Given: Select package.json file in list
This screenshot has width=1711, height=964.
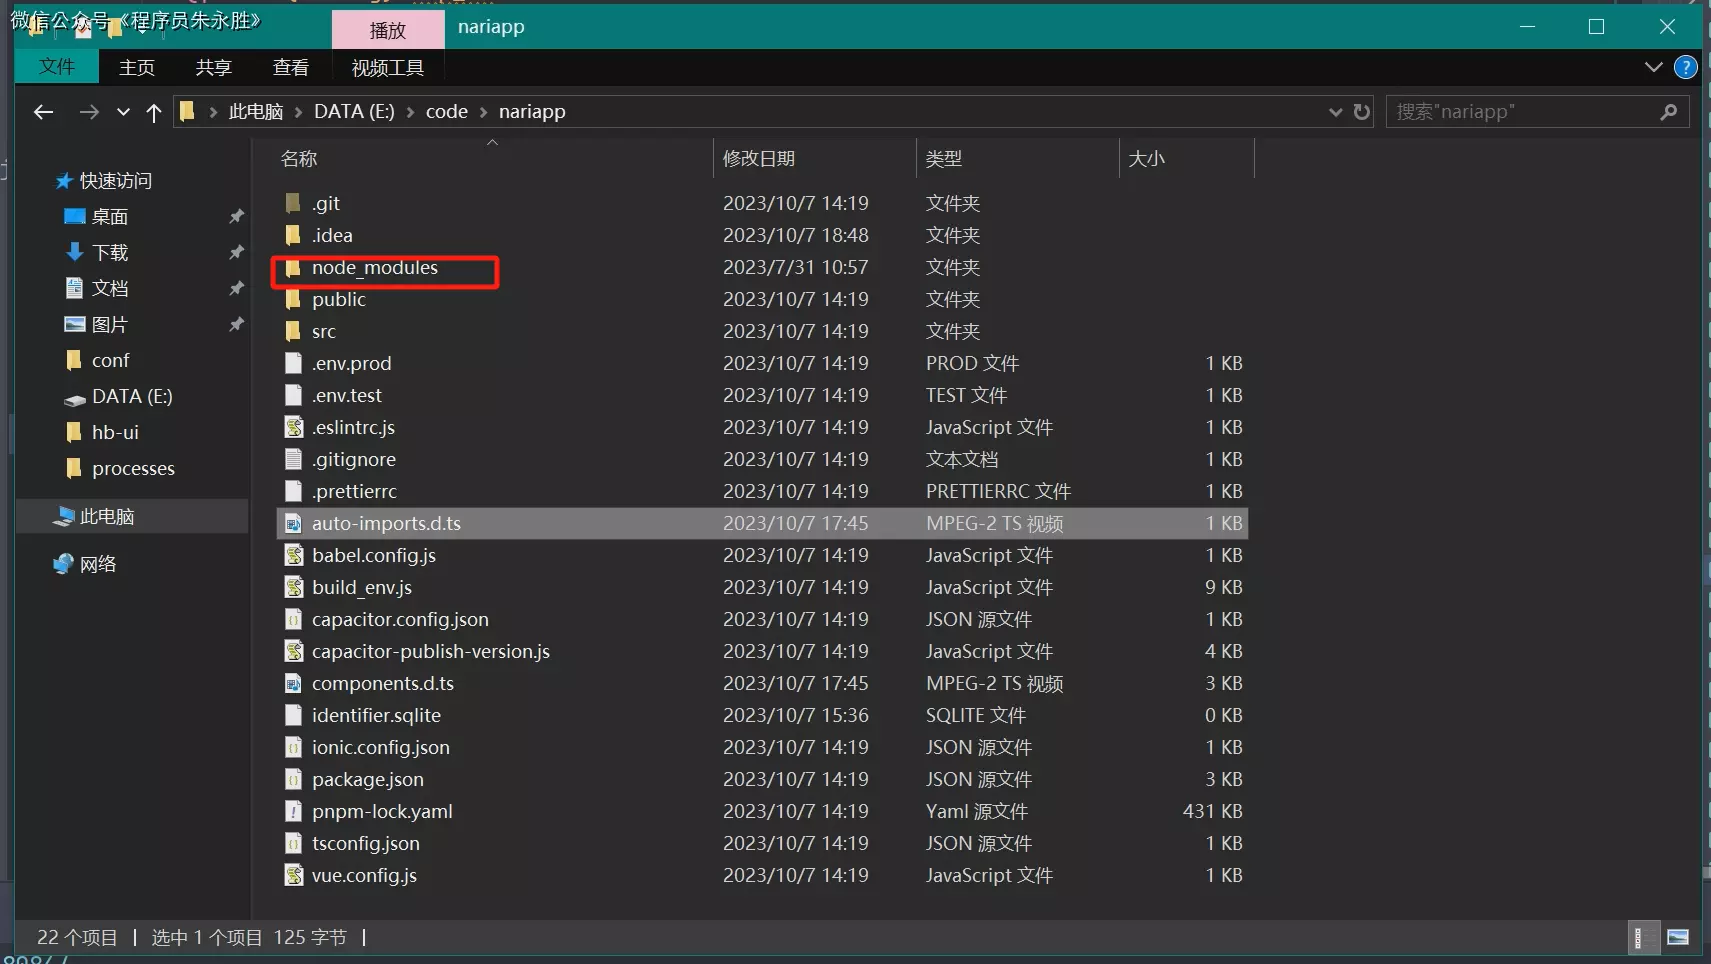Looking at the screenshot, I should (367, 780).
